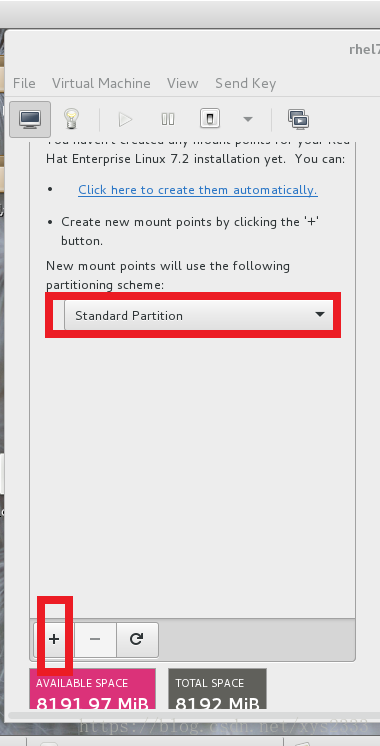The image size is (380, 746).
Task: Click the horizontal scrollbar below the installer
Action: (190, 716)
